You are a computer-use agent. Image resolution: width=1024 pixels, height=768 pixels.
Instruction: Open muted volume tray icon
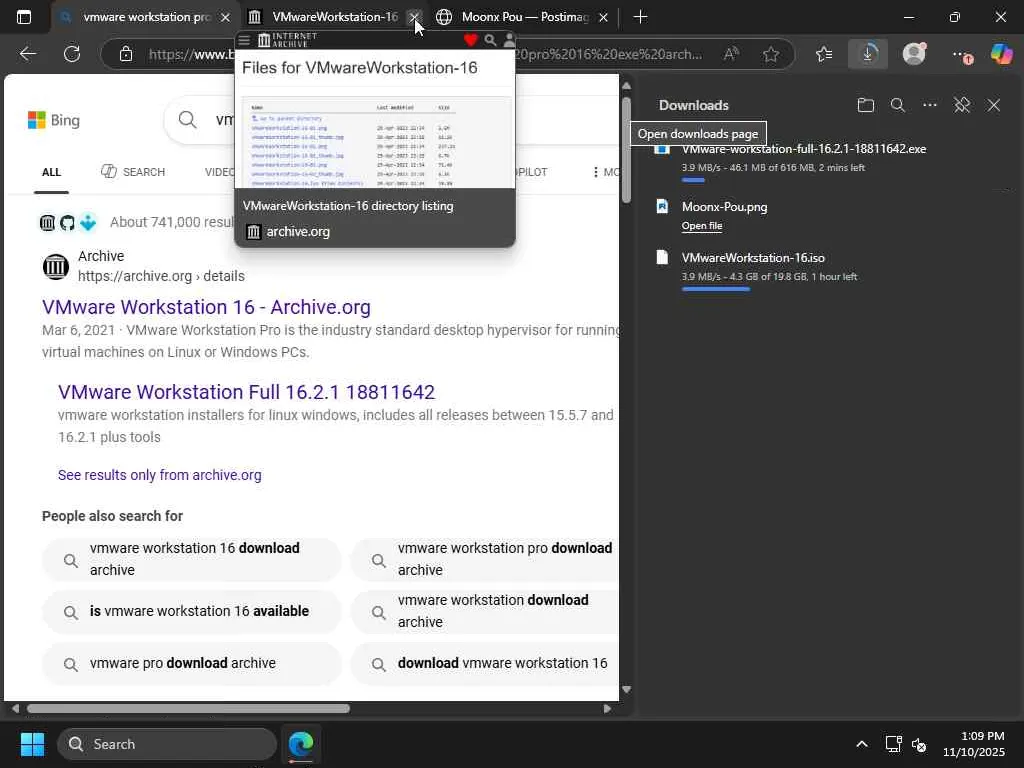919,744
